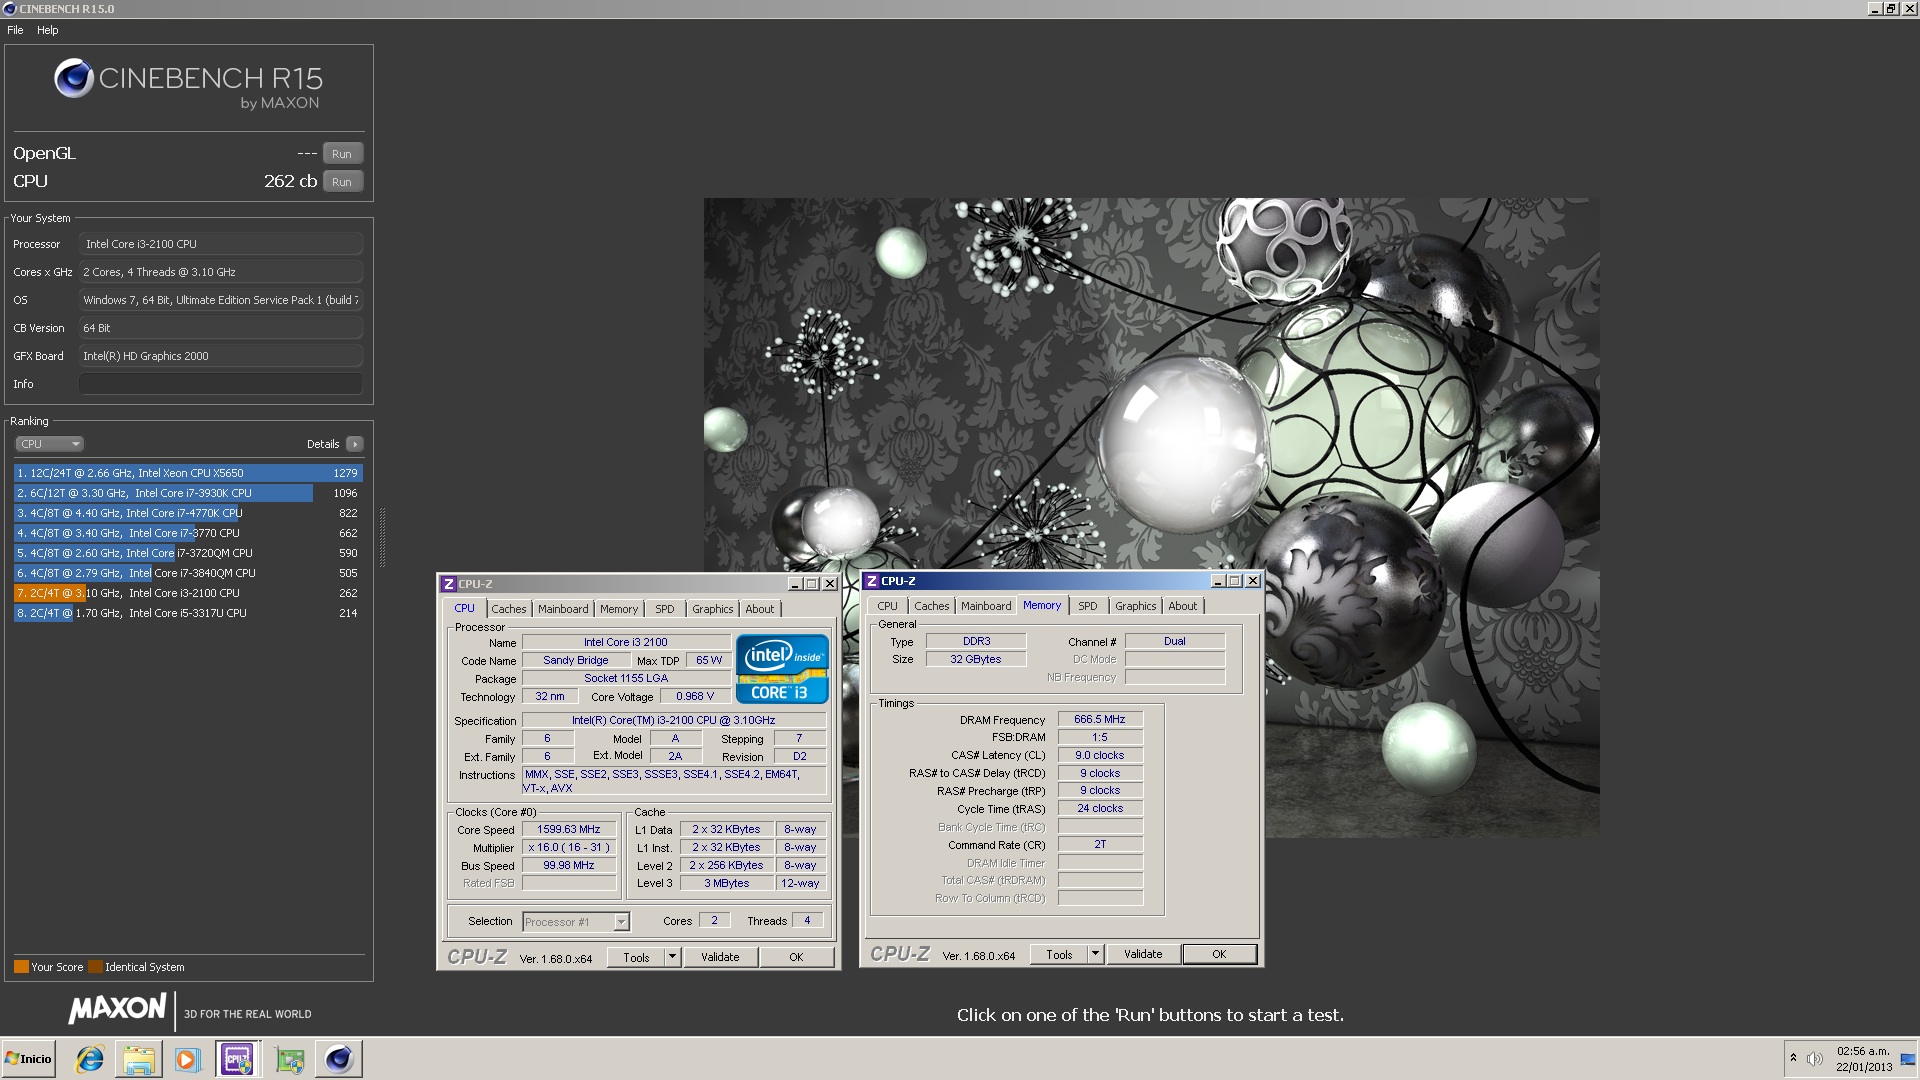The height and width of the screenshot is (1080, 1920).
Task: Click the rendered Cinebench scene image
Action: point(1151,517)
